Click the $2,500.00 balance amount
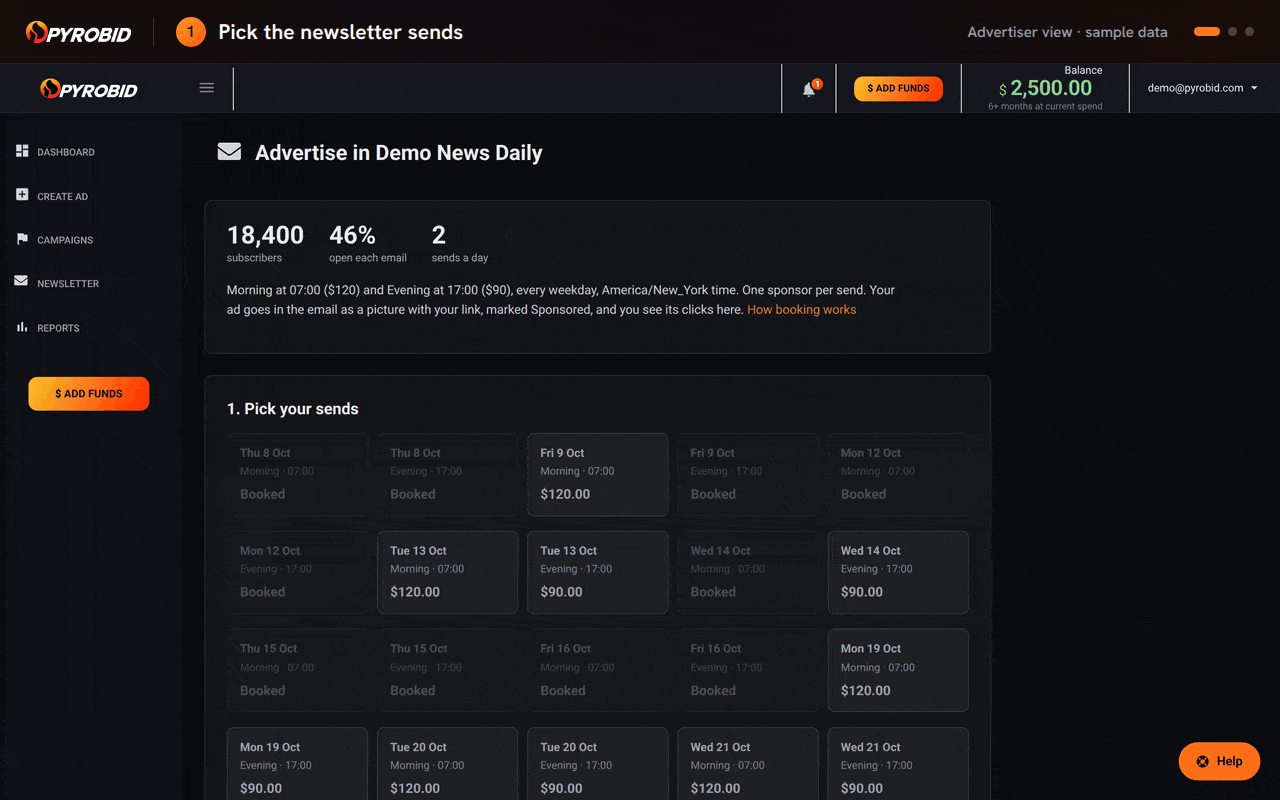Screen dimensions: 1280x800 click(1045, 89)
